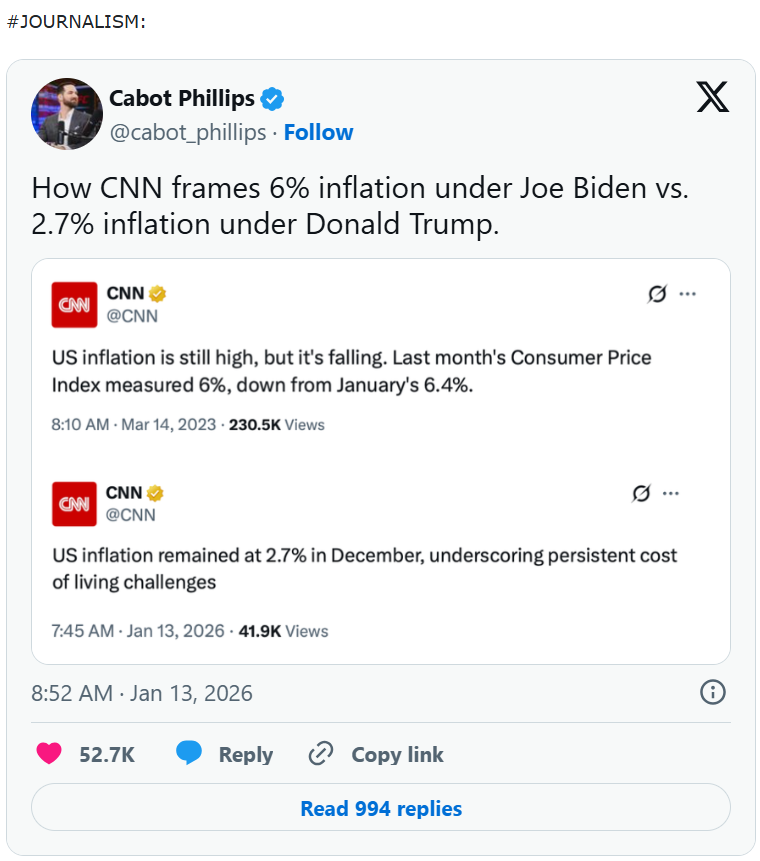Click the Cabot Phillips display name

[181, 99]
